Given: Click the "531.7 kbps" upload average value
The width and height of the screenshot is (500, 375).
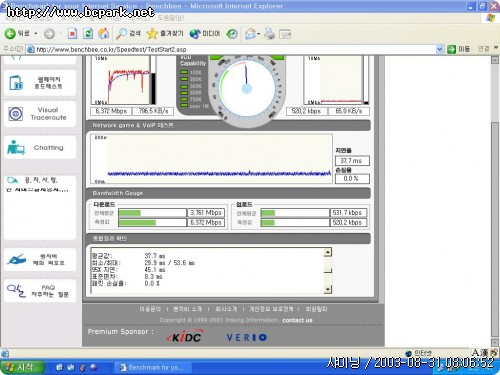Looking at the screenshot, I should click(x=348, y=213).
